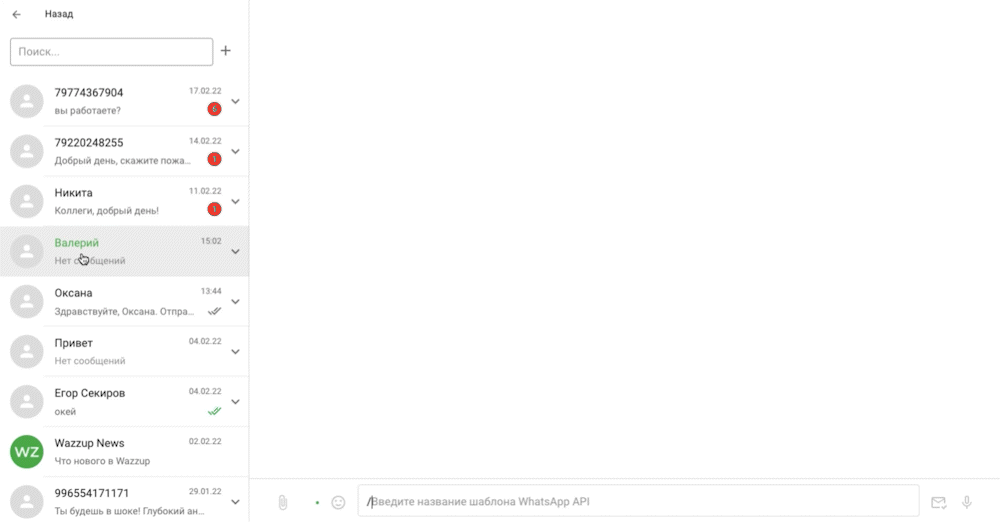Record a voice message with microphone
This screenshot has width=1000, height=522.
point(967,503)
